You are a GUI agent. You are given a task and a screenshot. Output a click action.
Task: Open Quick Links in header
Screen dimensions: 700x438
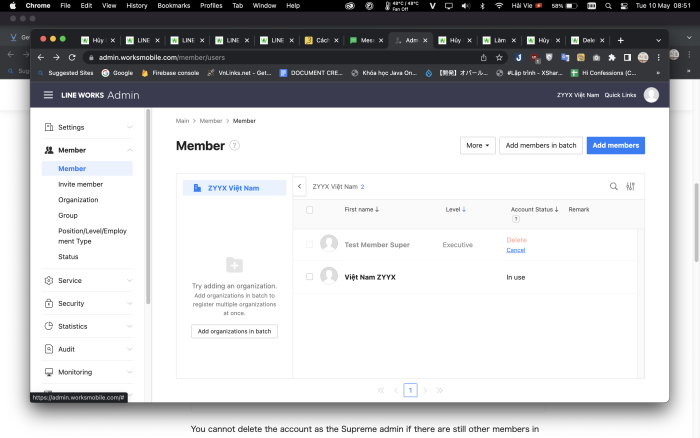click(620, 95)
